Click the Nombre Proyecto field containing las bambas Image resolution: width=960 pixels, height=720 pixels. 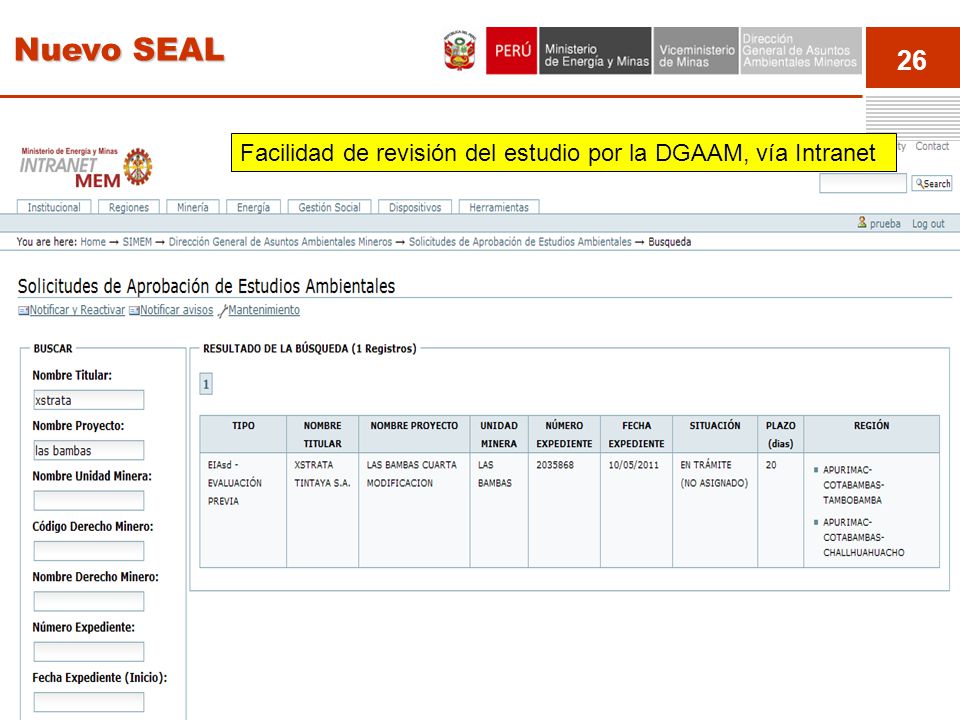coord(89,450)
